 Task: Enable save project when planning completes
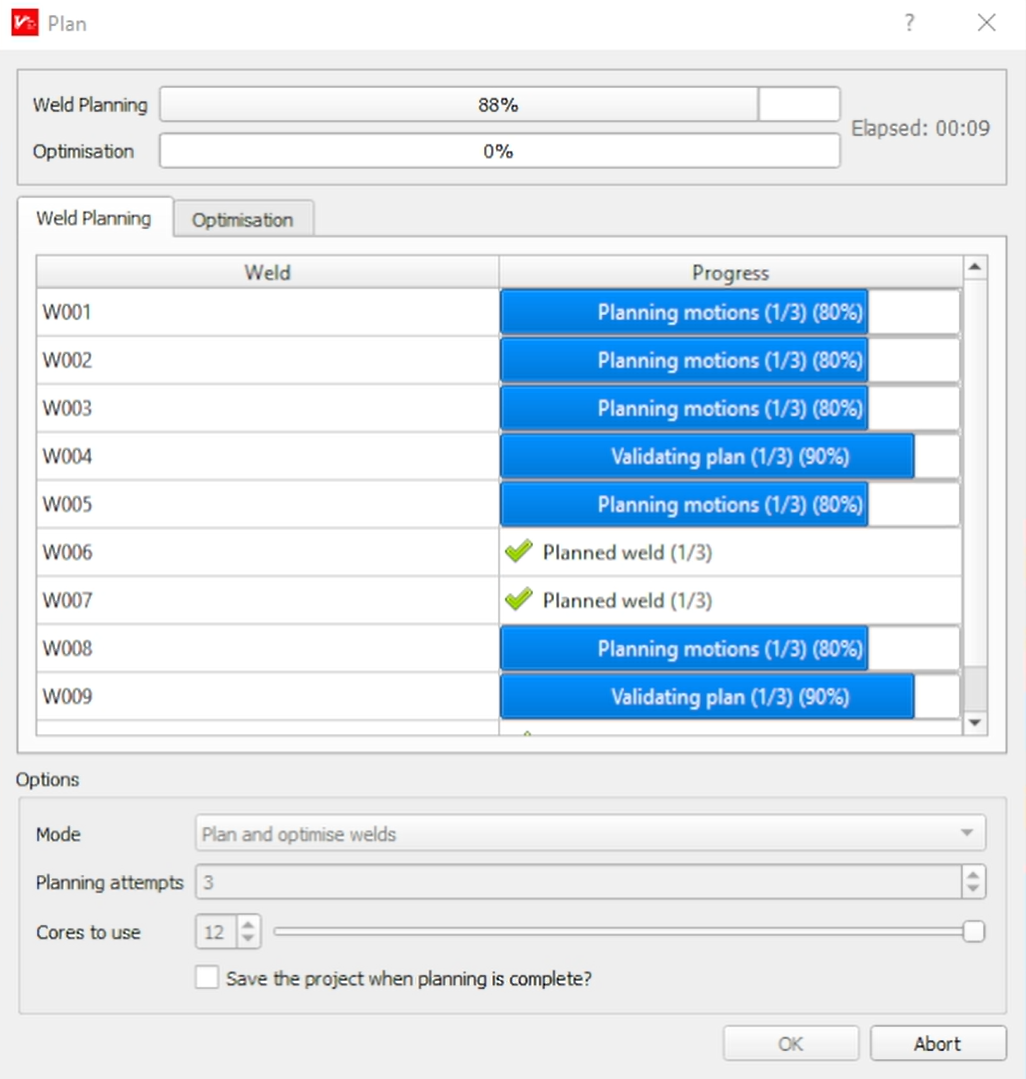click(x=207, y=978)
